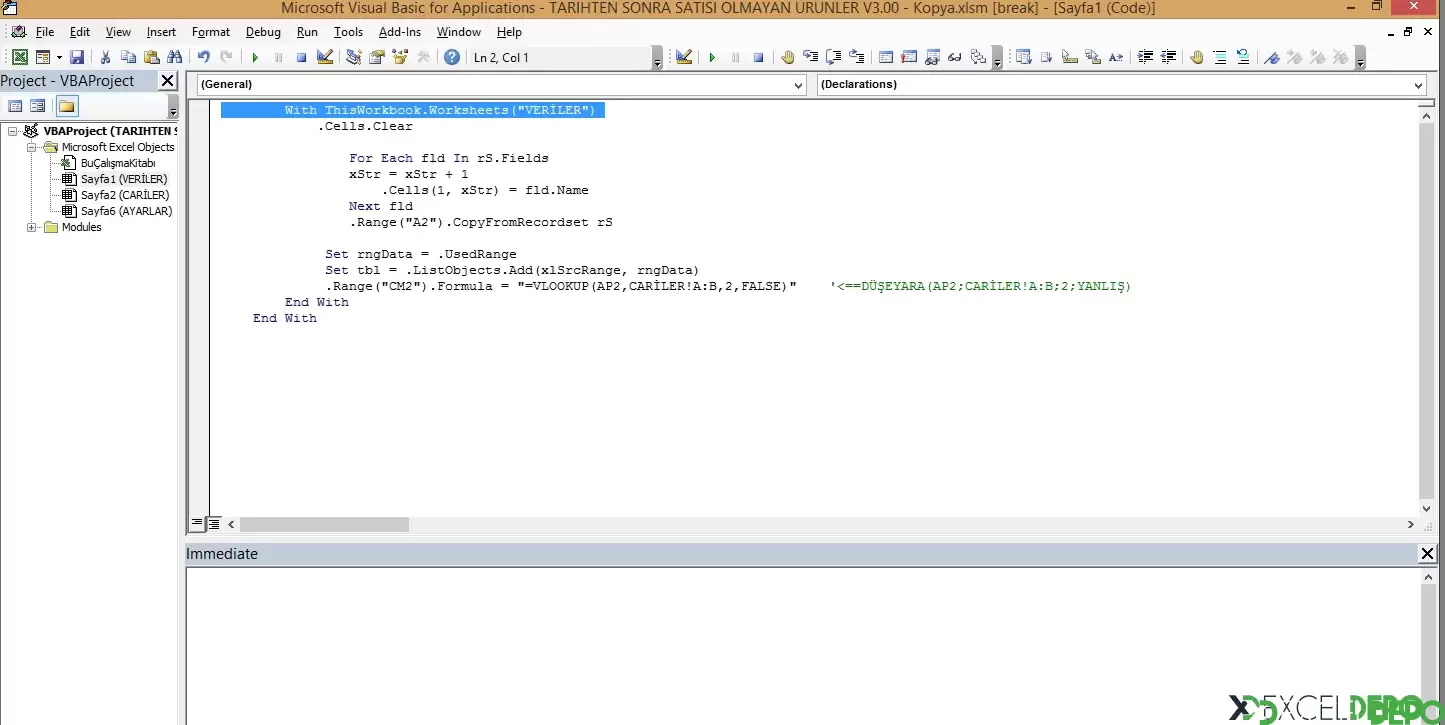Open the Debug menu
This screenshot has height=725, width=1445.
pos(263,32)
